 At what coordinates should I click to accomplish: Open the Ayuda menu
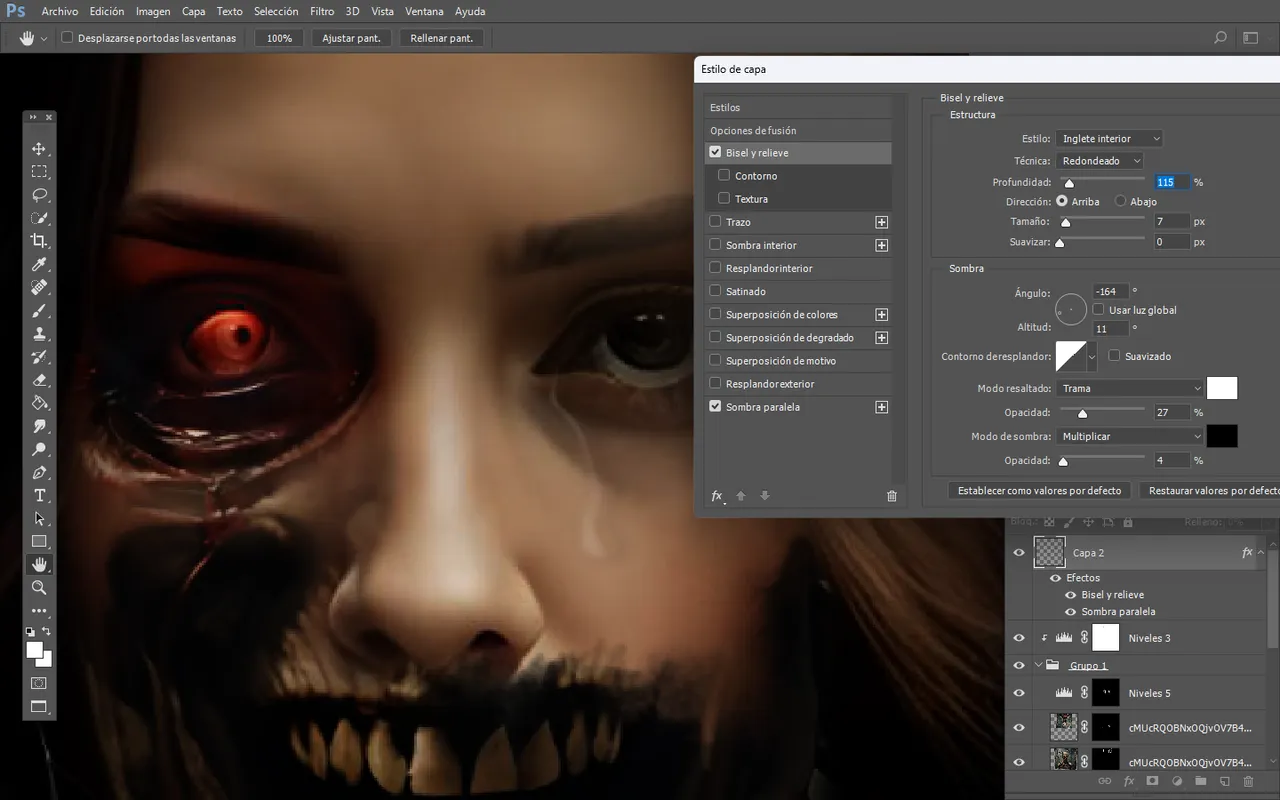click(470, 11)
